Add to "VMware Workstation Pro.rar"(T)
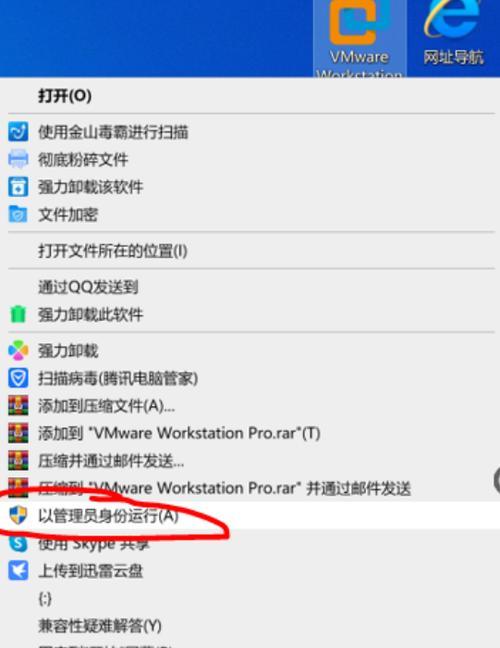 click(x=179, y=433)
